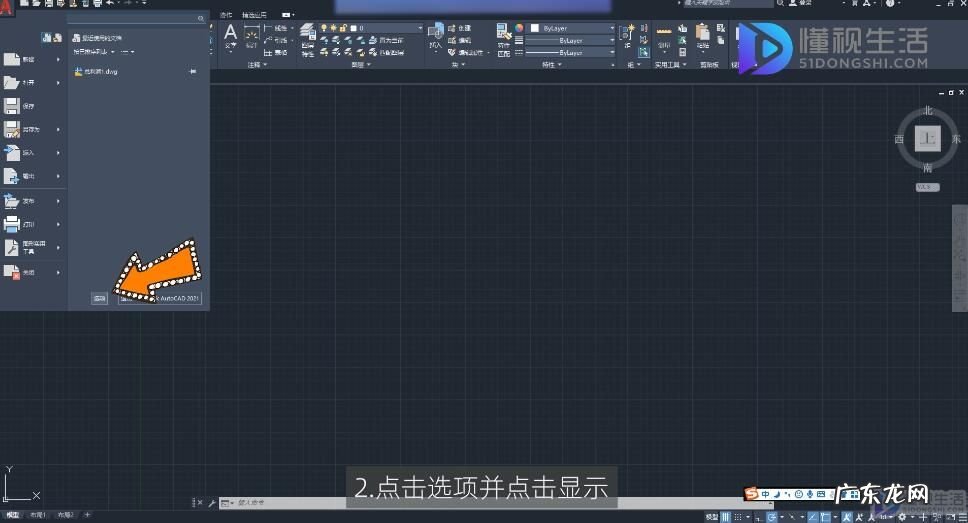Click the application menu search field

coord(133,18)
